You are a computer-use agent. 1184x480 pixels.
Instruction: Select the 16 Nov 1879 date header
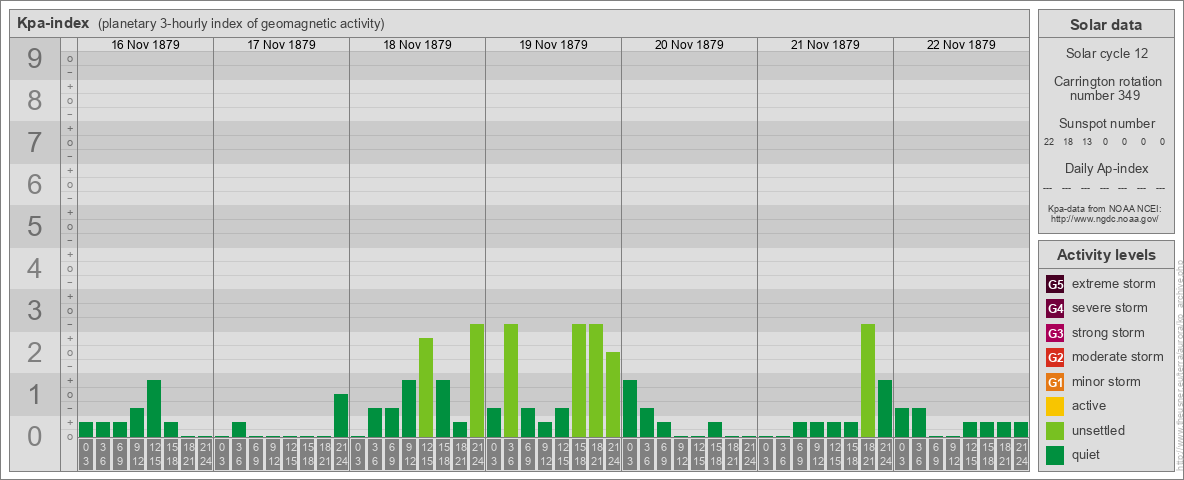[146, 45]
